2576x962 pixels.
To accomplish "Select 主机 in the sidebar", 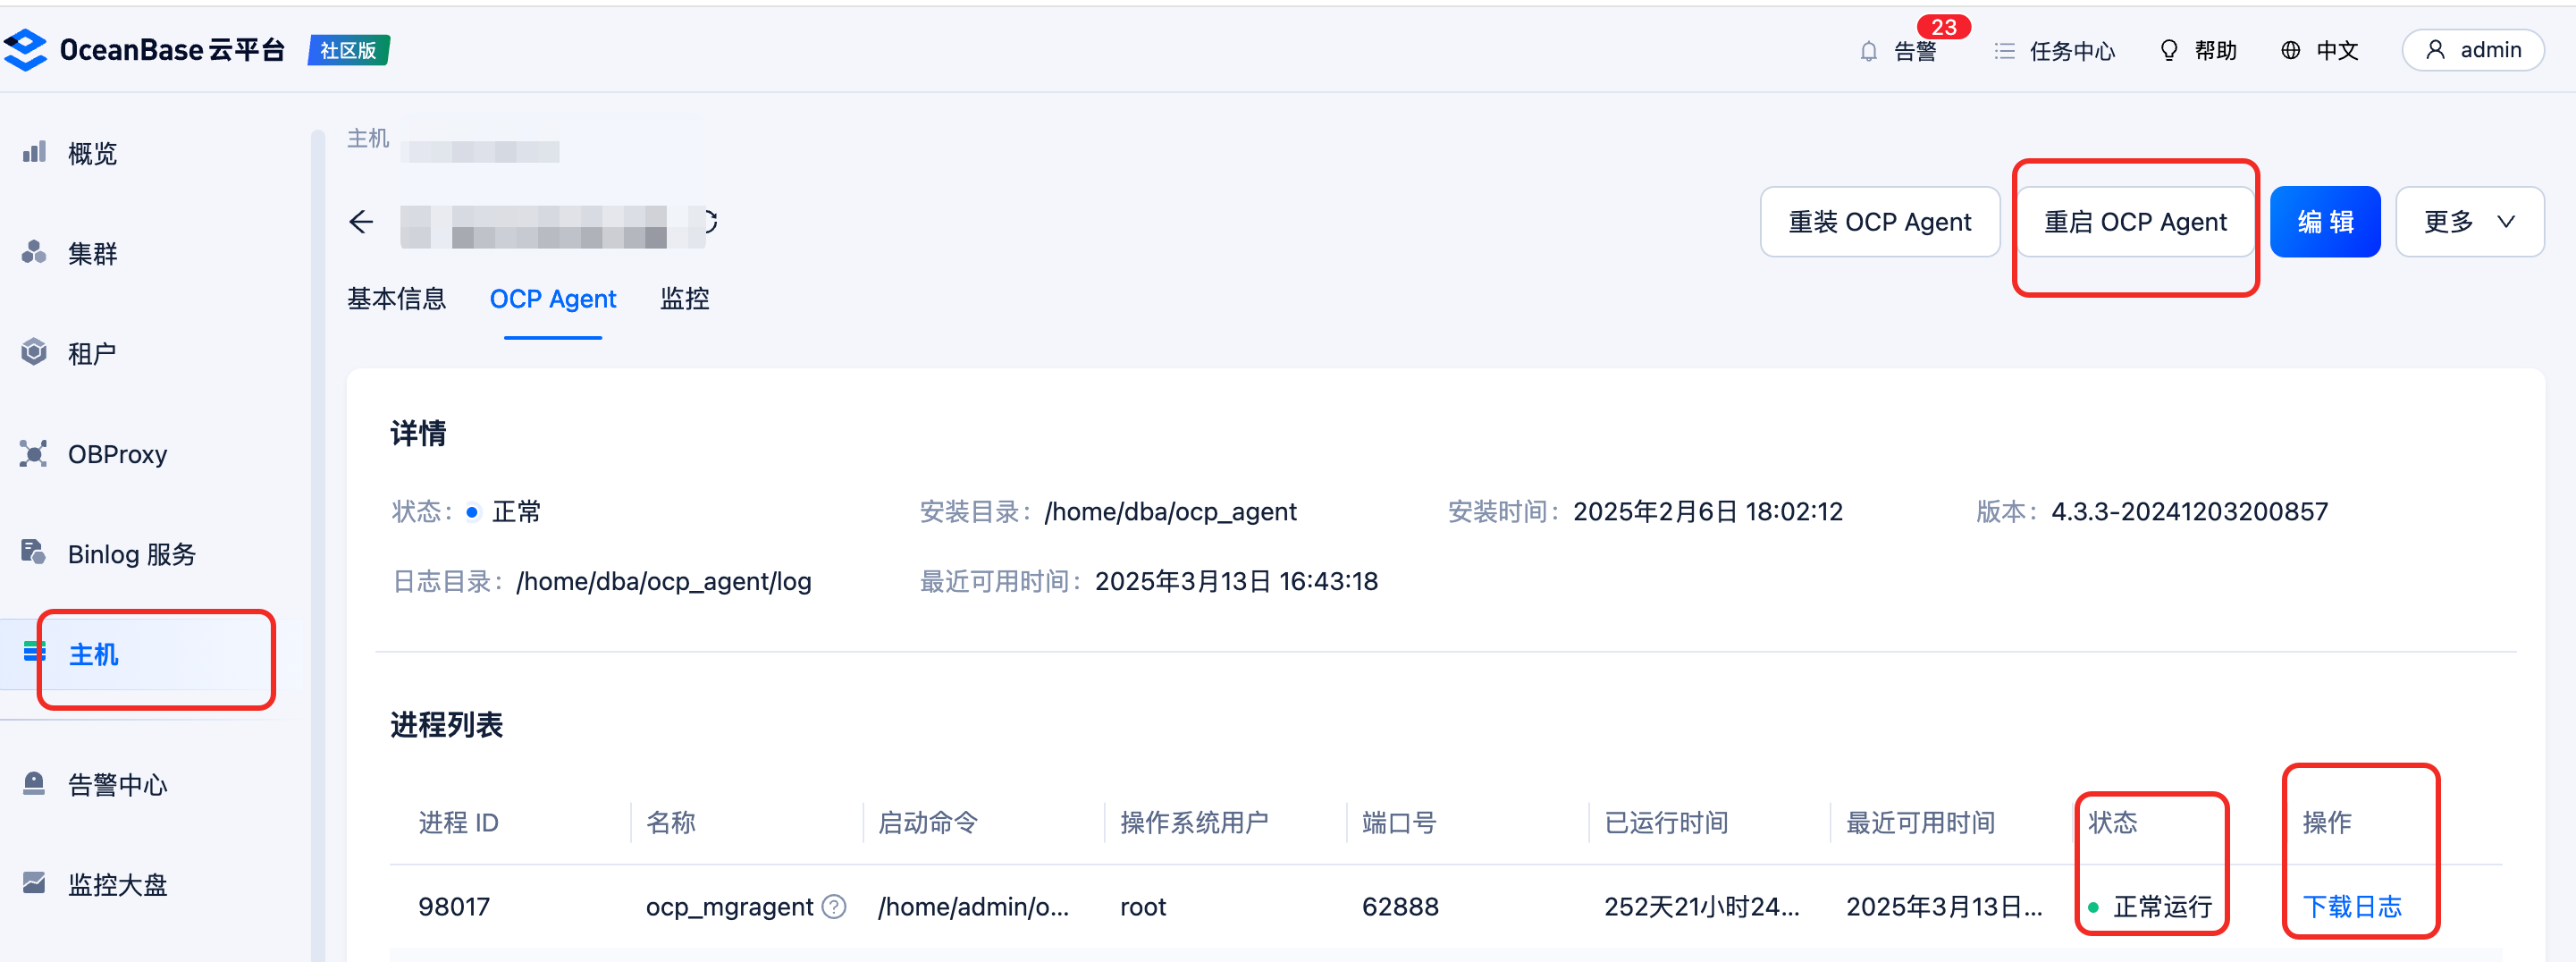I will point(93,654).
